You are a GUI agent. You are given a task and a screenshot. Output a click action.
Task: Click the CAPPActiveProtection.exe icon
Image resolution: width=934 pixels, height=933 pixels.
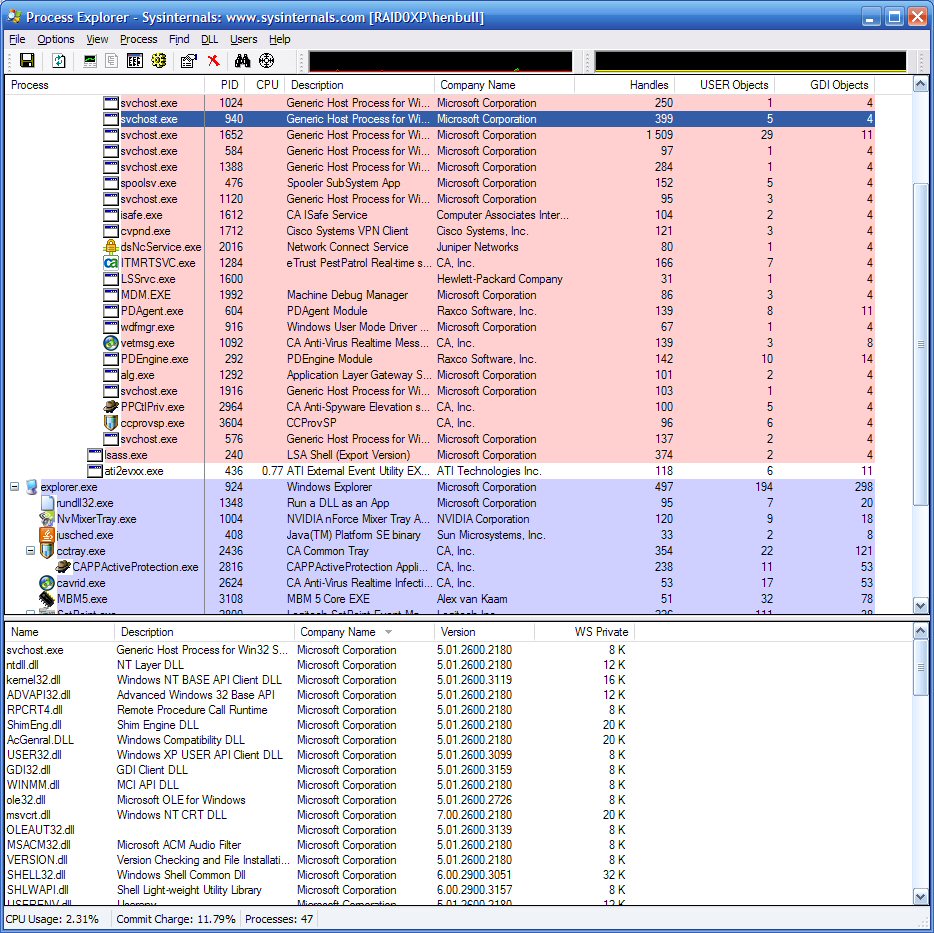pyautogui.click(x=63, y=567)
